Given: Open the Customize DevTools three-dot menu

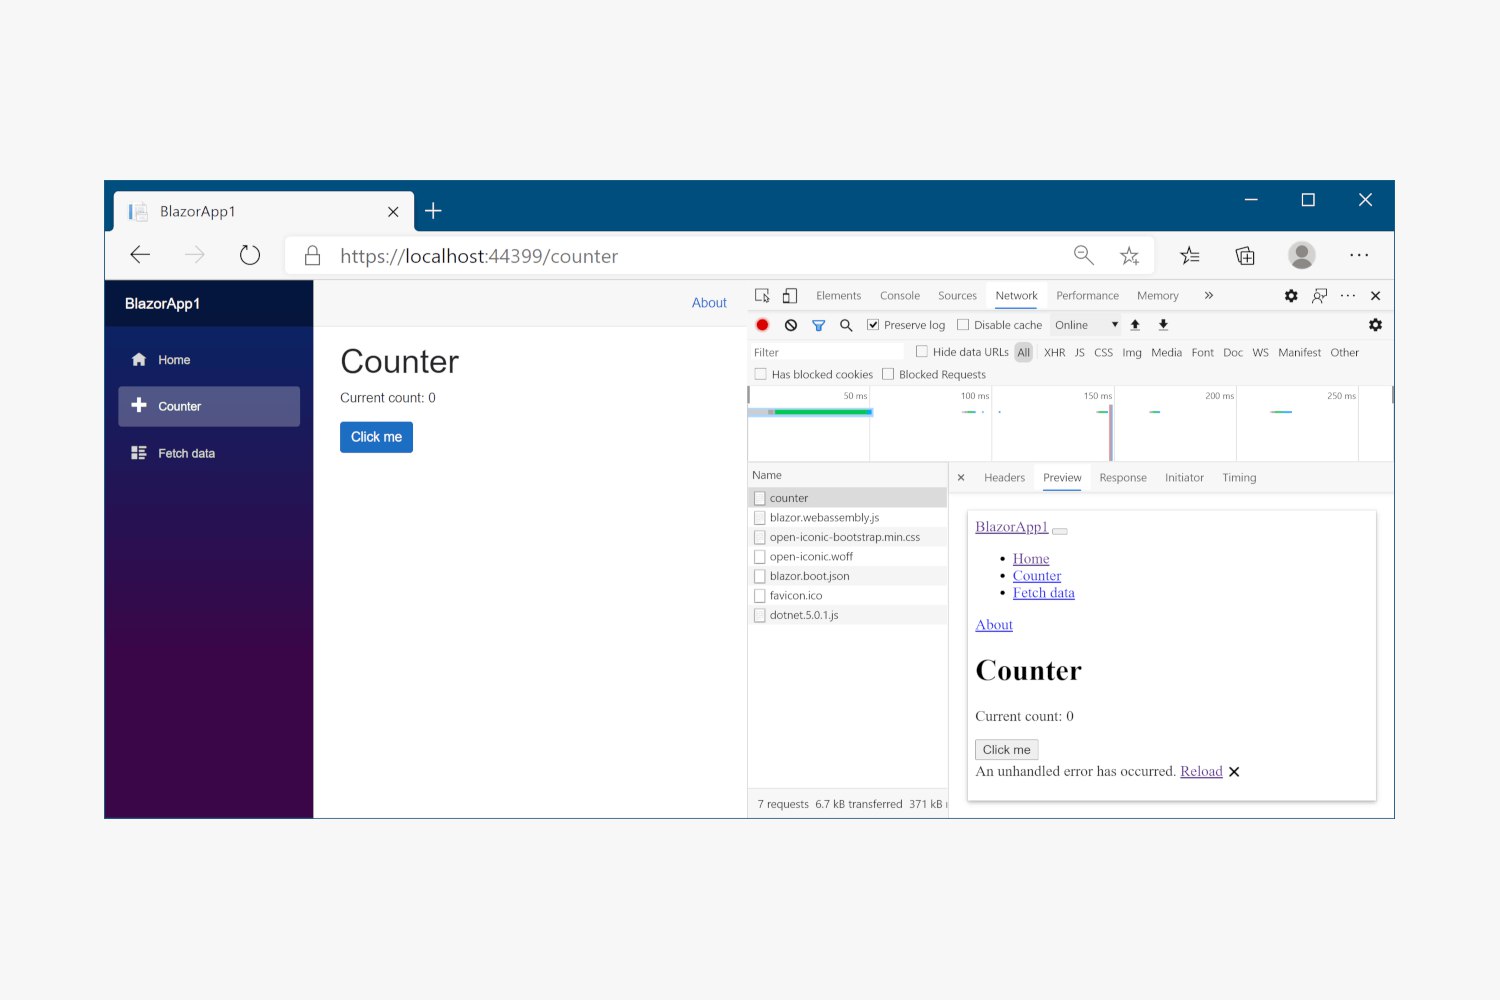Looking at the screenshot, I should coord(1348,296).
